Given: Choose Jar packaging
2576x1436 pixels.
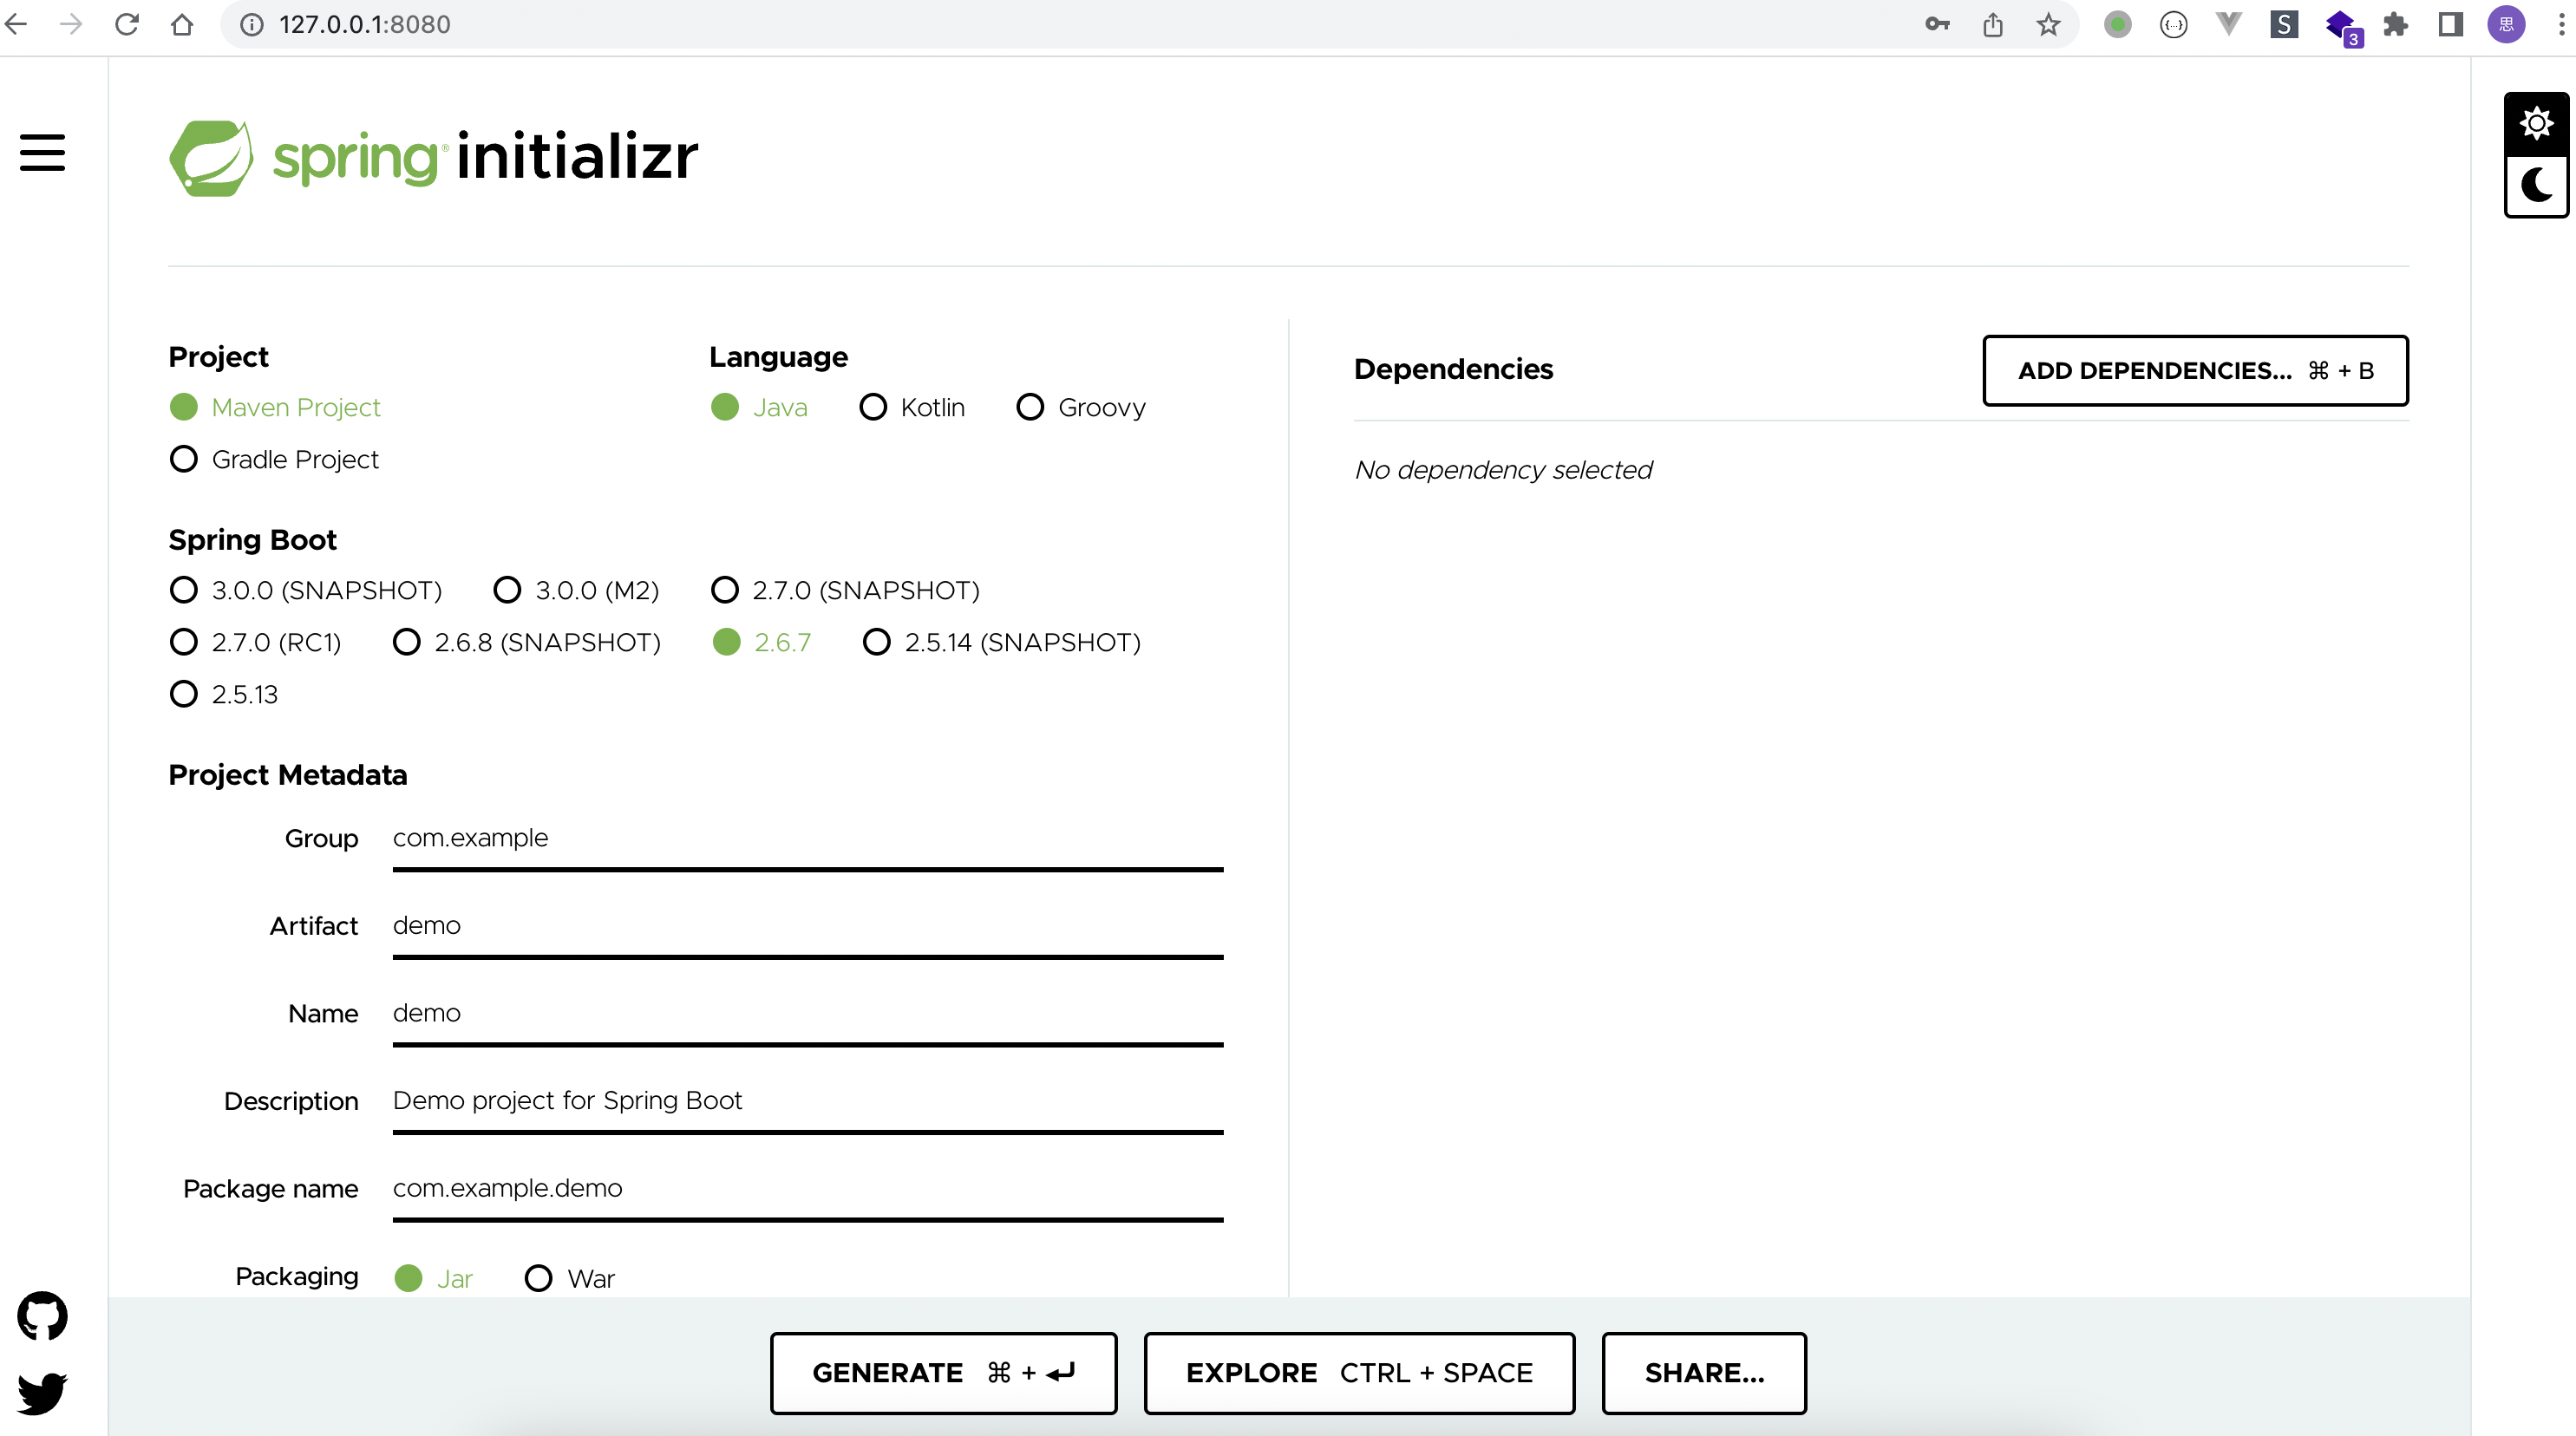Looking at the screenshot, I should (433, 1278).
